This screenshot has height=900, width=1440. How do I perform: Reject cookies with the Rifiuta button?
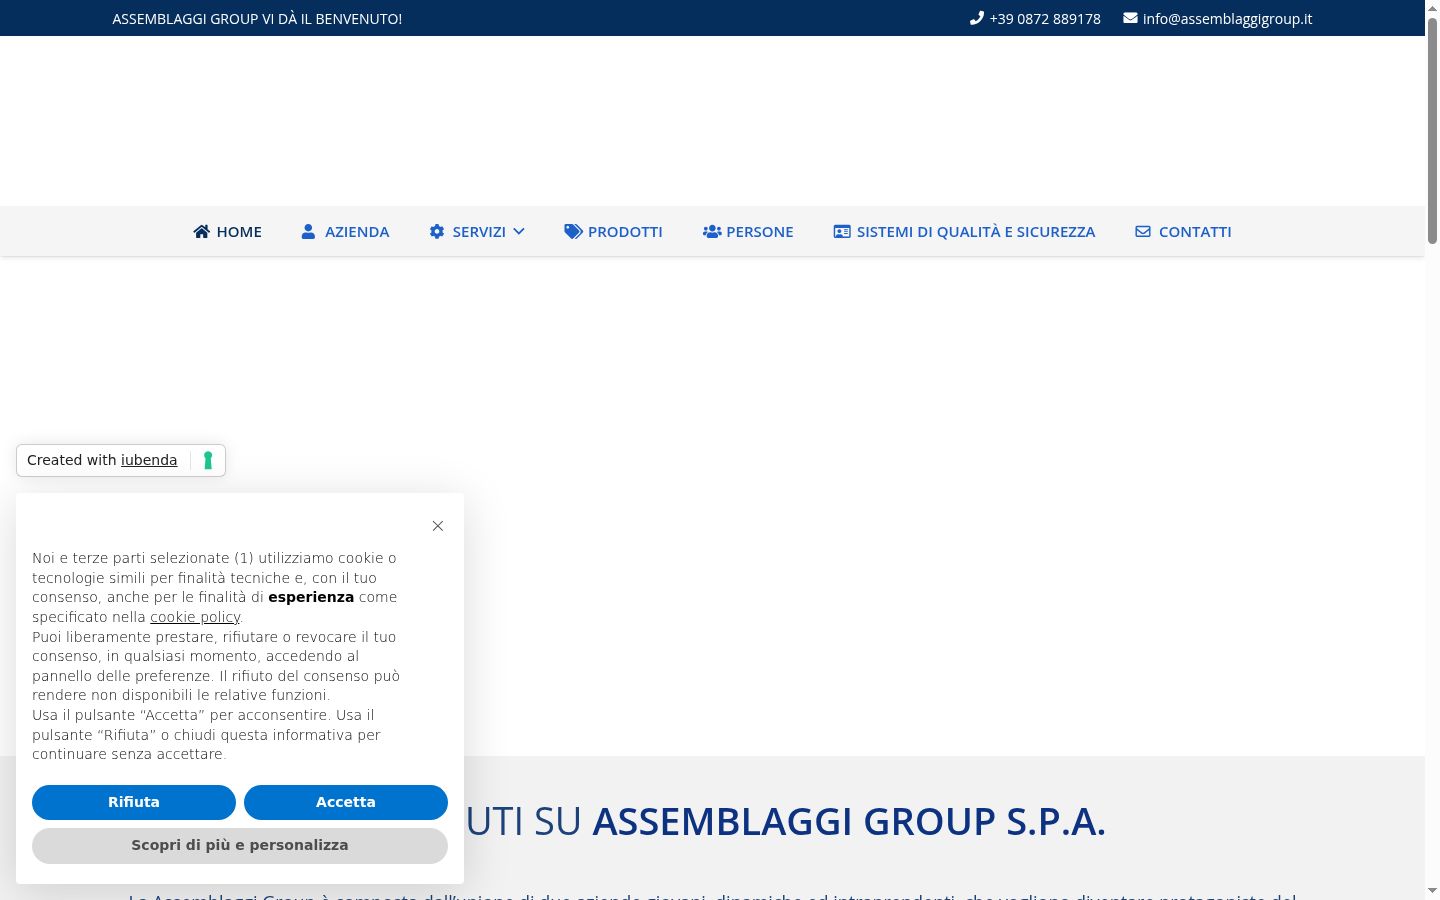(x=134, y=802)
